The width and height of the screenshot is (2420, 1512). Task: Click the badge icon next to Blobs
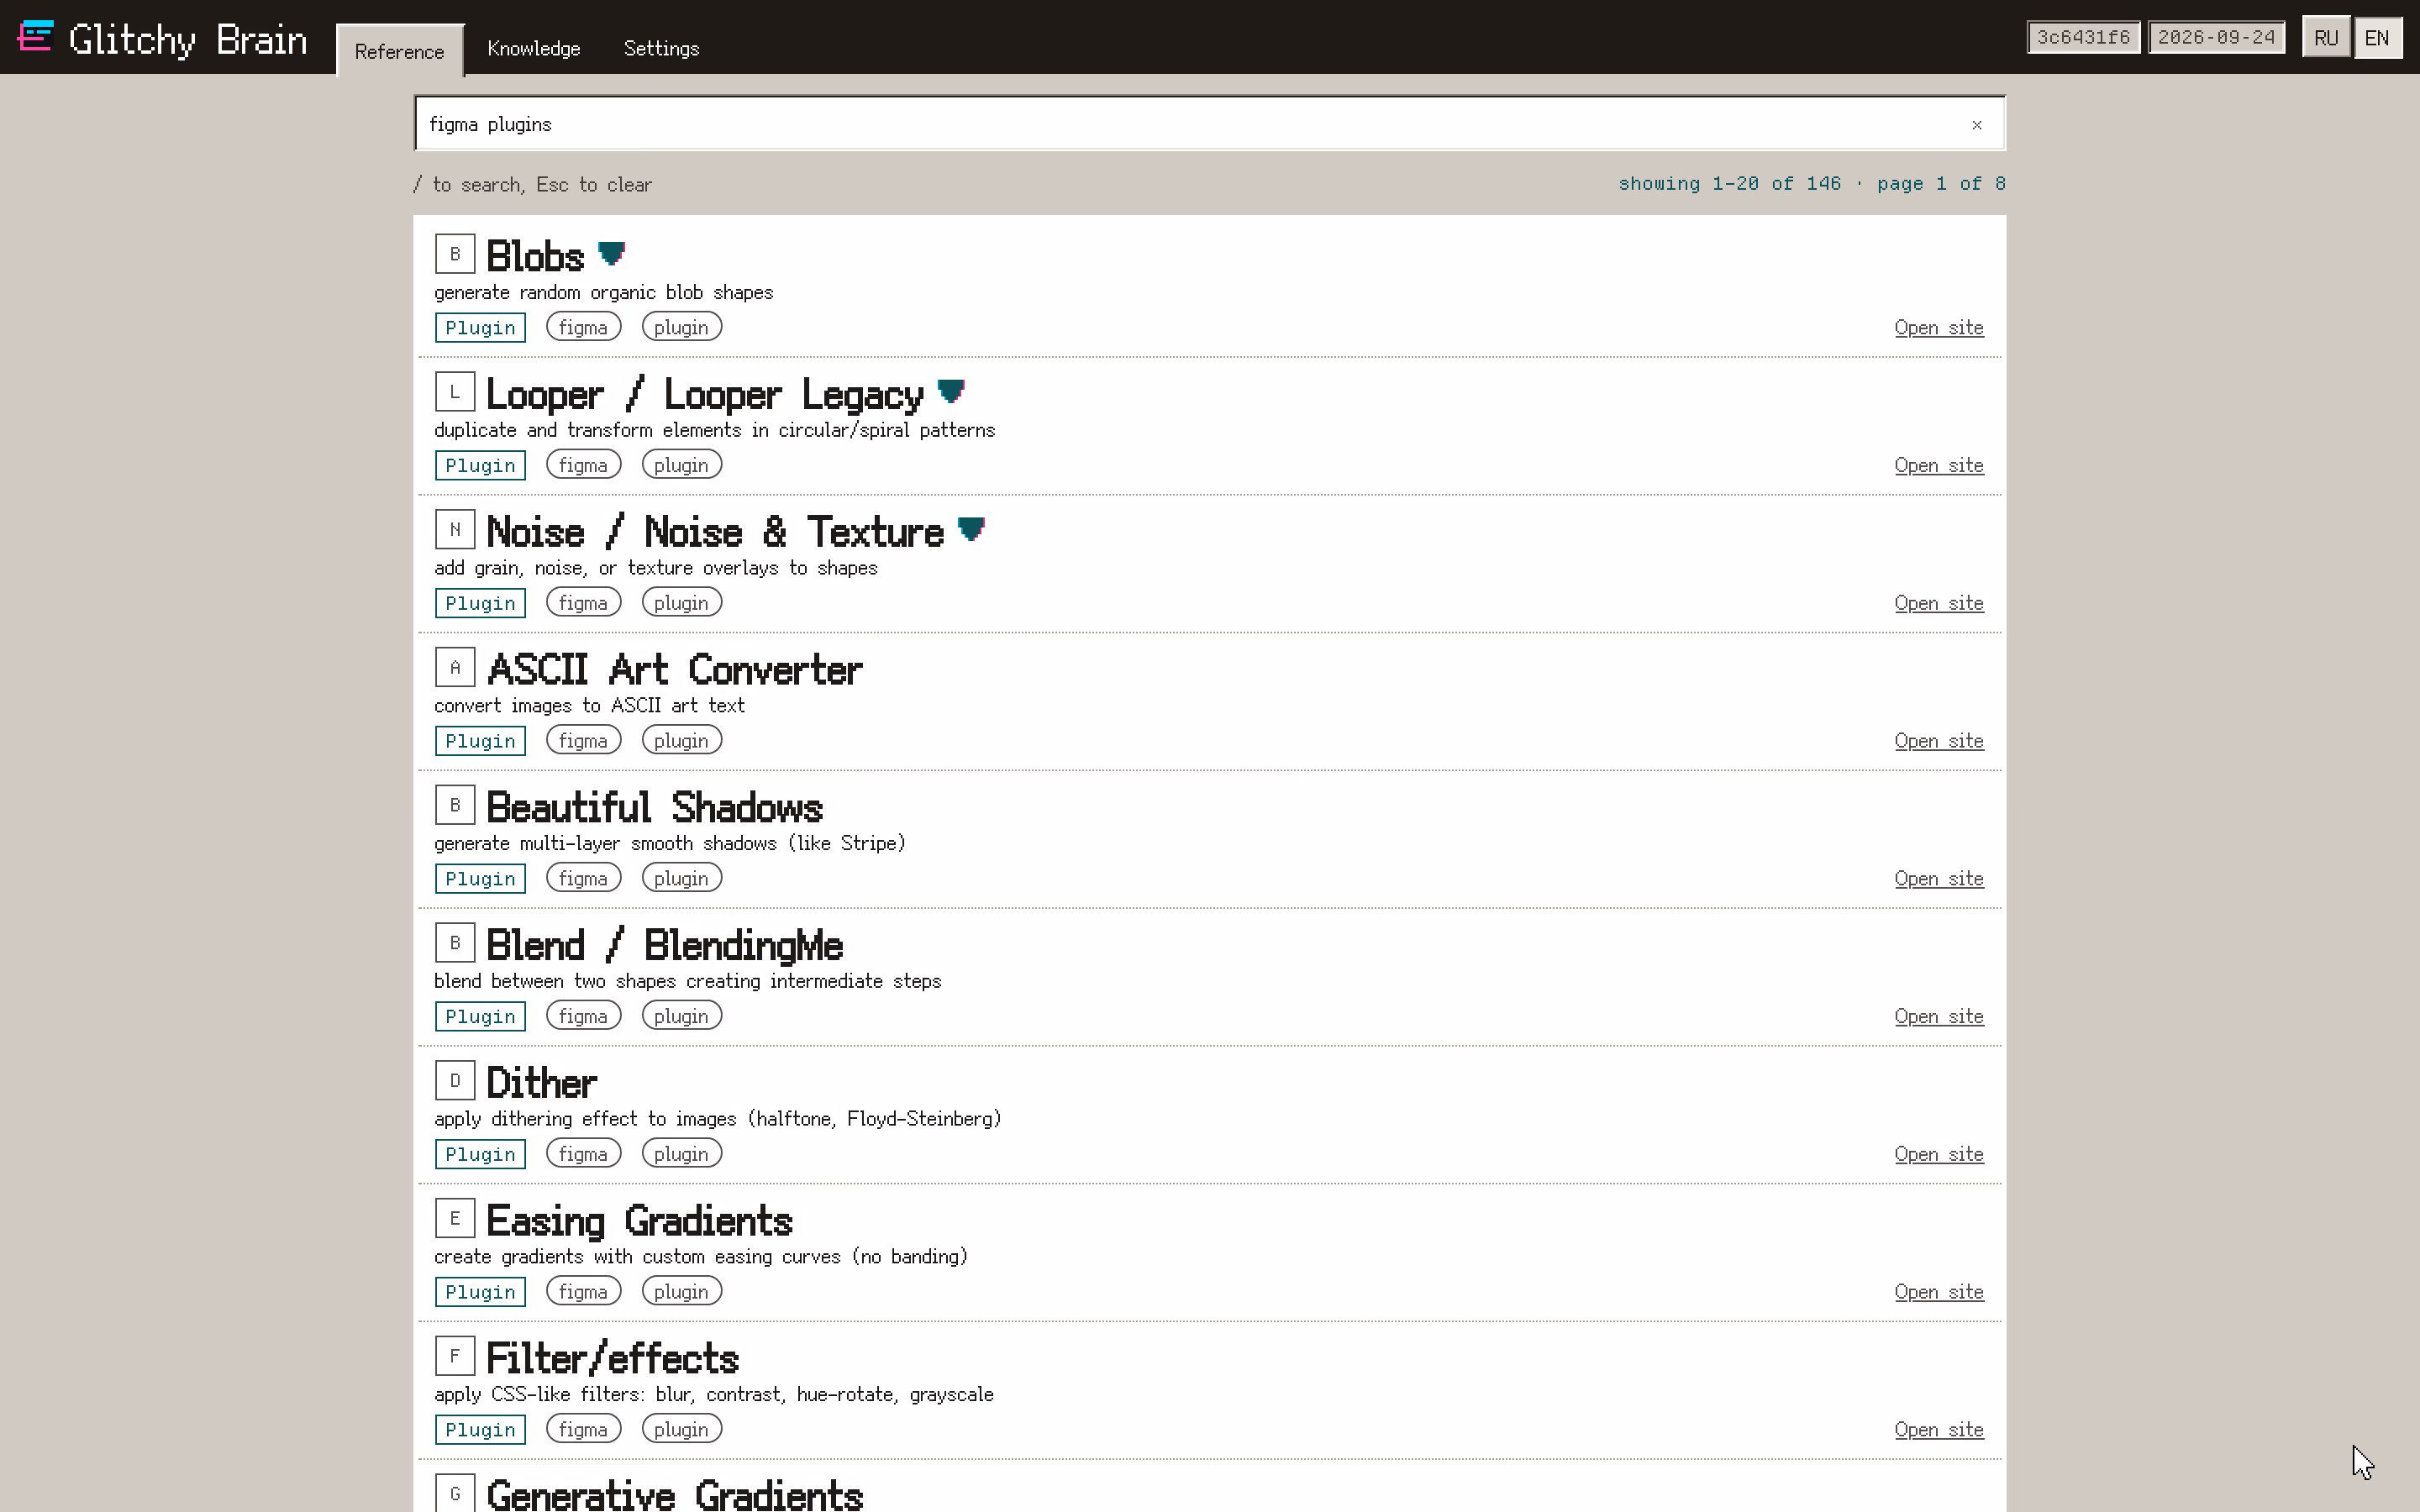(x=611, y=254)
